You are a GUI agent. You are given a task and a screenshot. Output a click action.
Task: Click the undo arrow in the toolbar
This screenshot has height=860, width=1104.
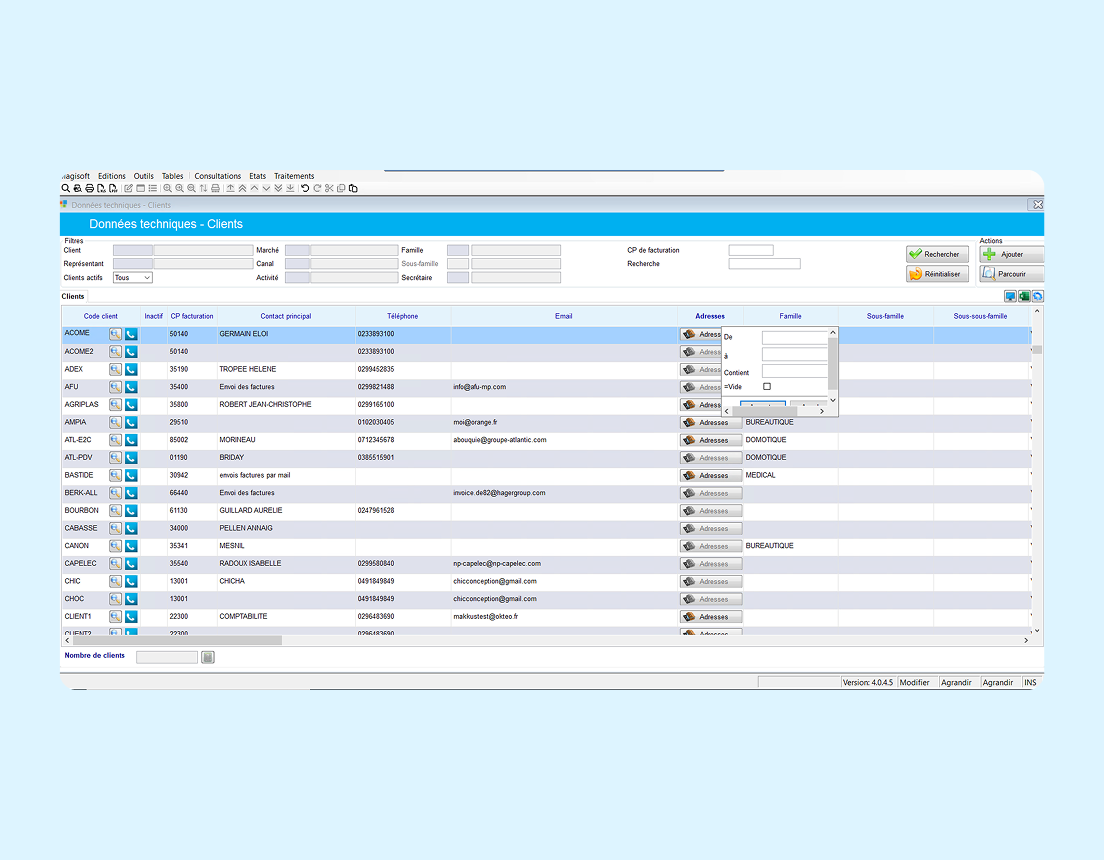click(x=305, y=189)
